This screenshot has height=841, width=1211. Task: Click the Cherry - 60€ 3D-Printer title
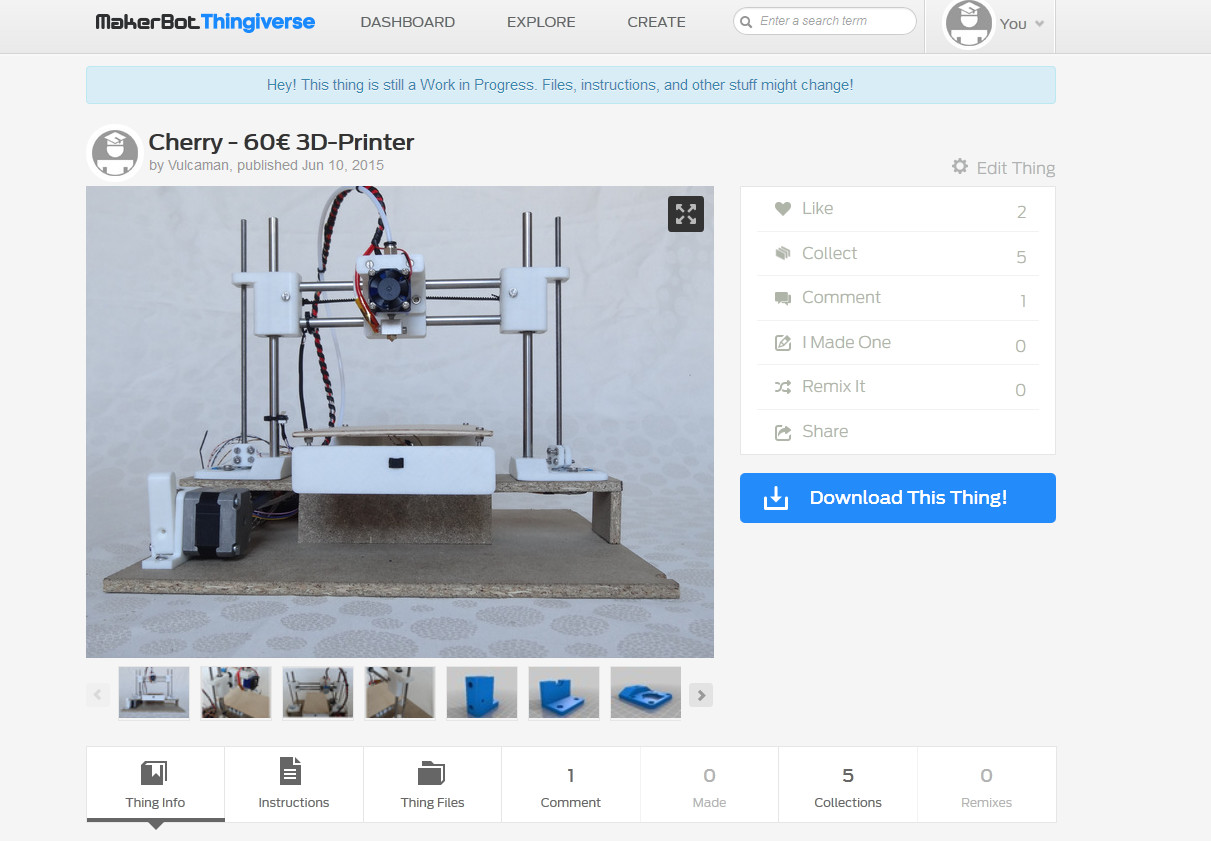click(281, 142)
